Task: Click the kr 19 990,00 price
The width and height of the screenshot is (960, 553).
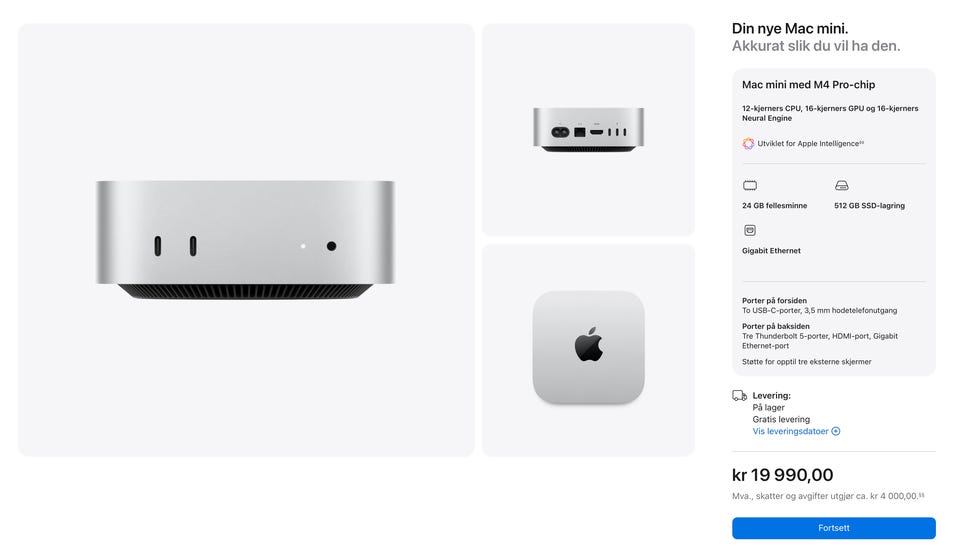Action: pos(782,475)
